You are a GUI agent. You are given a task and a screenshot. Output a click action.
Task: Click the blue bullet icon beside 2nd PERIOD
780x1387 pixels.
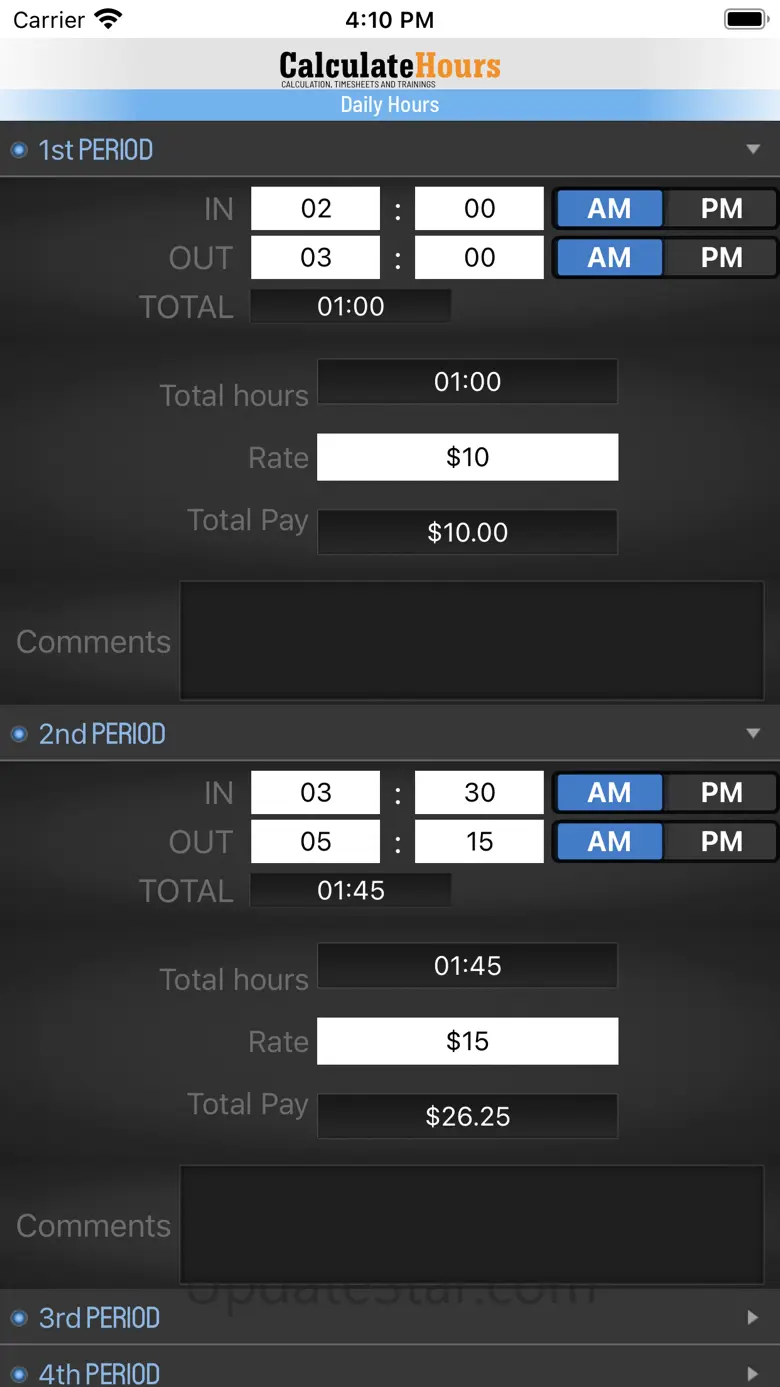[x=18, y=735]
